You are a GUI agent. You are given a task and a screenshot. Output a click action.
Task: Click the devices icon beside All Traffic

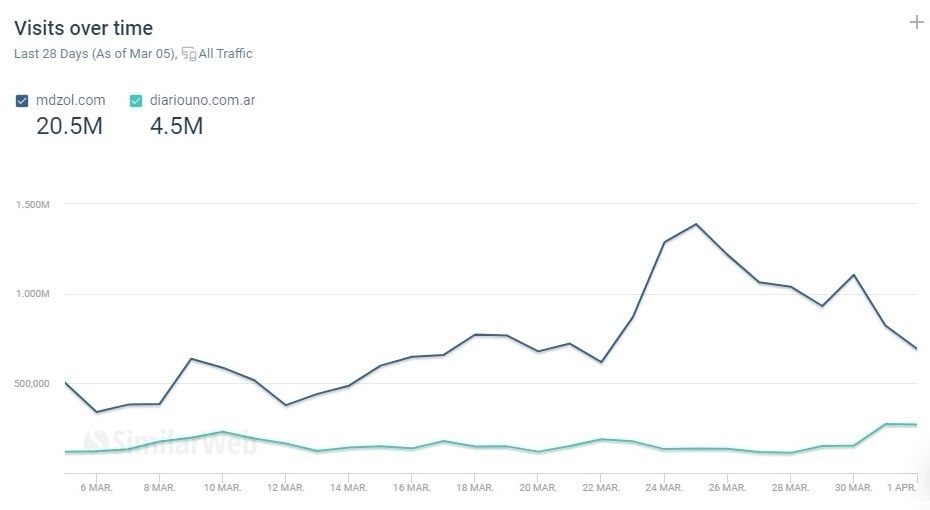tap(188, 54)
